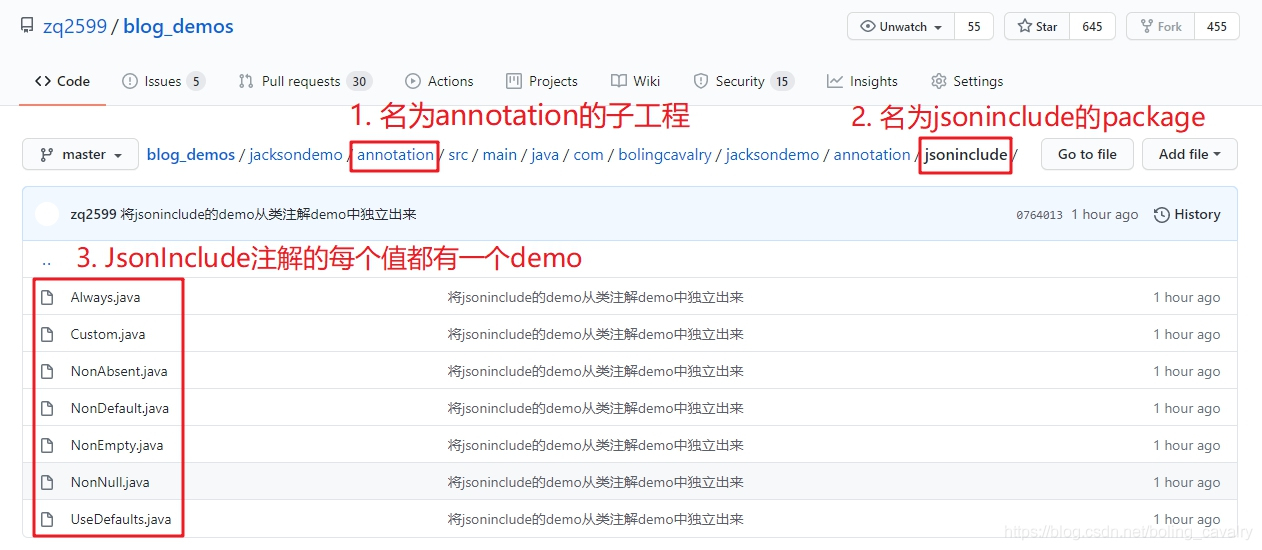Click the file icon next to NonEmpty.java
Viewport: 1262px width, 550px height.
coord(46,445)
